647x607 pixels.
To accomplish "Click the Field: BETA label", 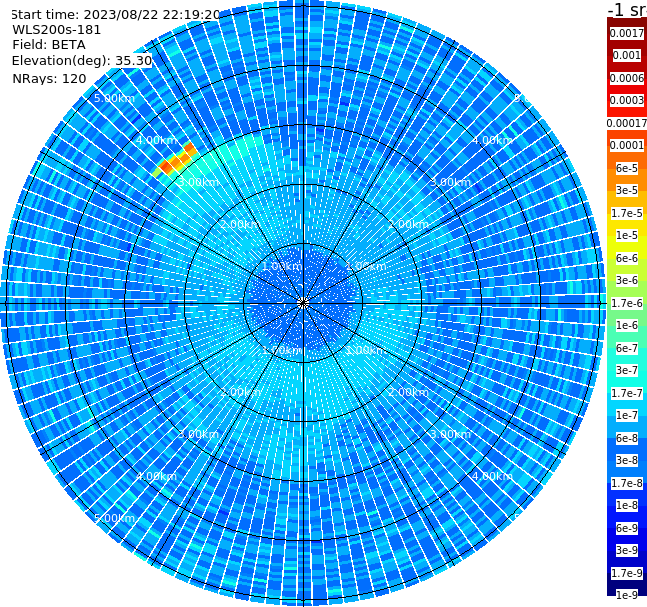I will 49,45.
